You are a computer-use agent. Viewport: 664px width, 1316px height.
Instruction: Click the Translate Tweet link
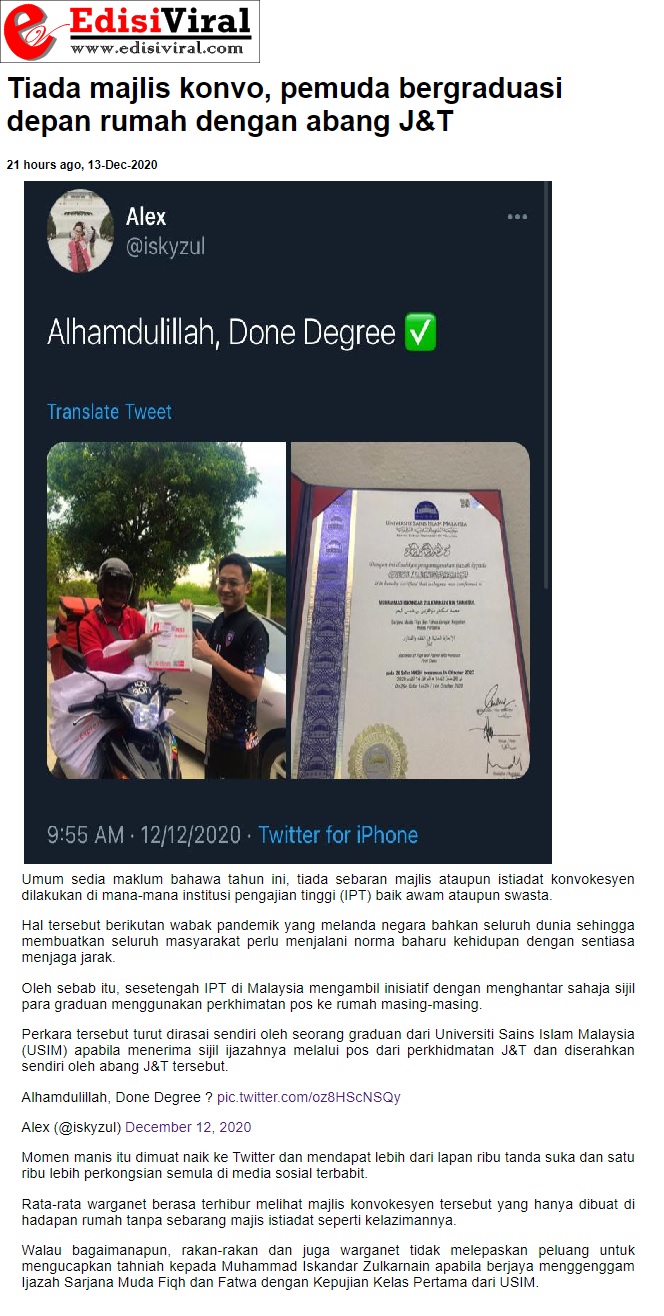point(109,412)
